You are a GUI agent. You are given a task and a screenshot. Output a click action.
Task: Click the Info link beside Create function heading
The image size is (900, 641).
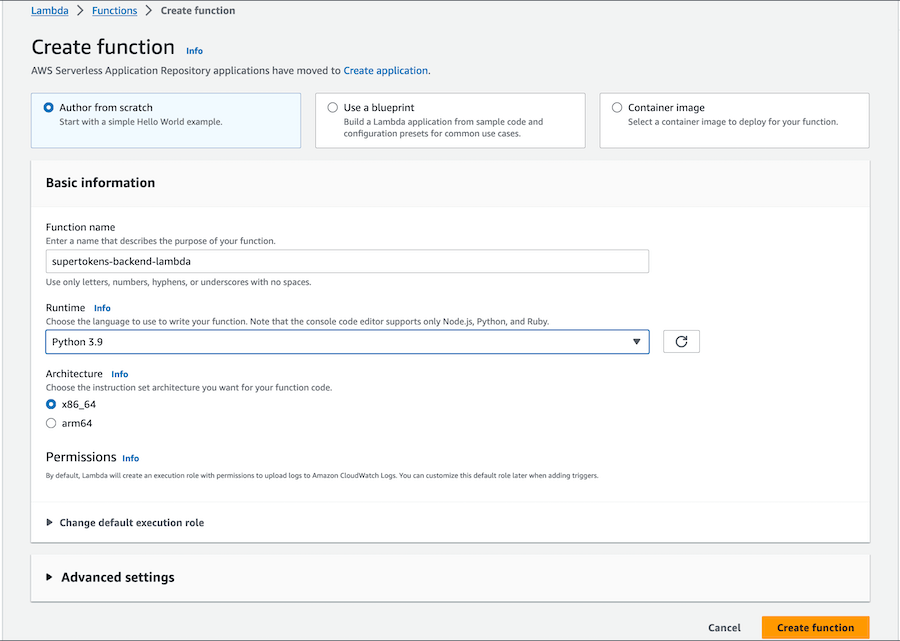click(194, 50)
